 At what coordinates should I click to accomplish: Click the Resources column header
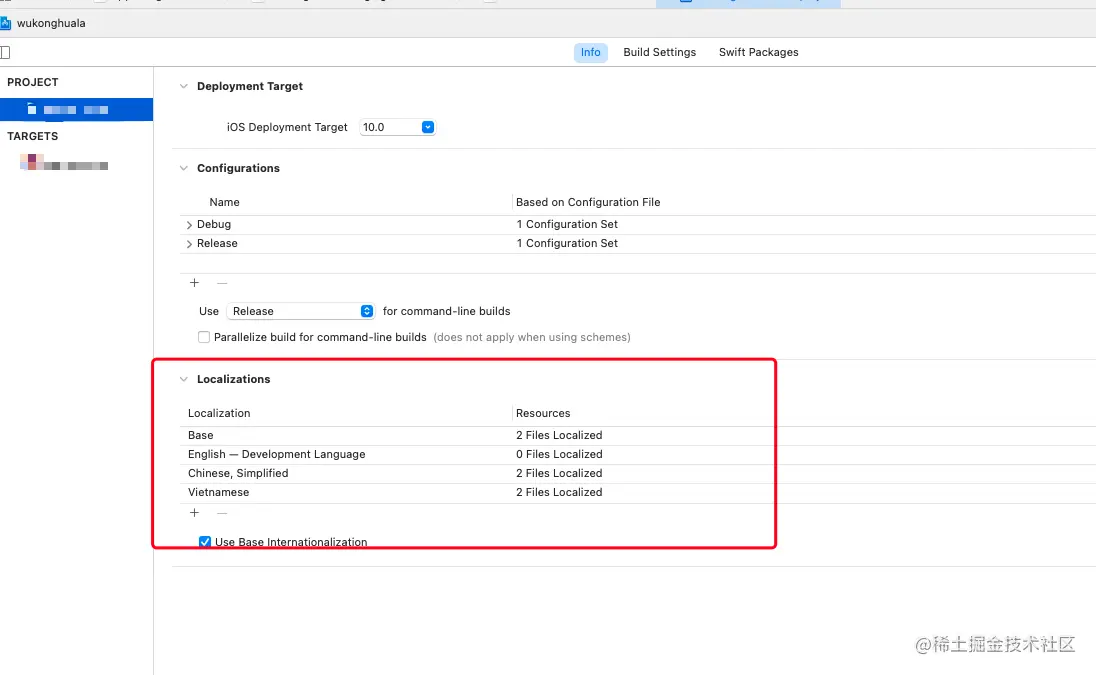543,413
